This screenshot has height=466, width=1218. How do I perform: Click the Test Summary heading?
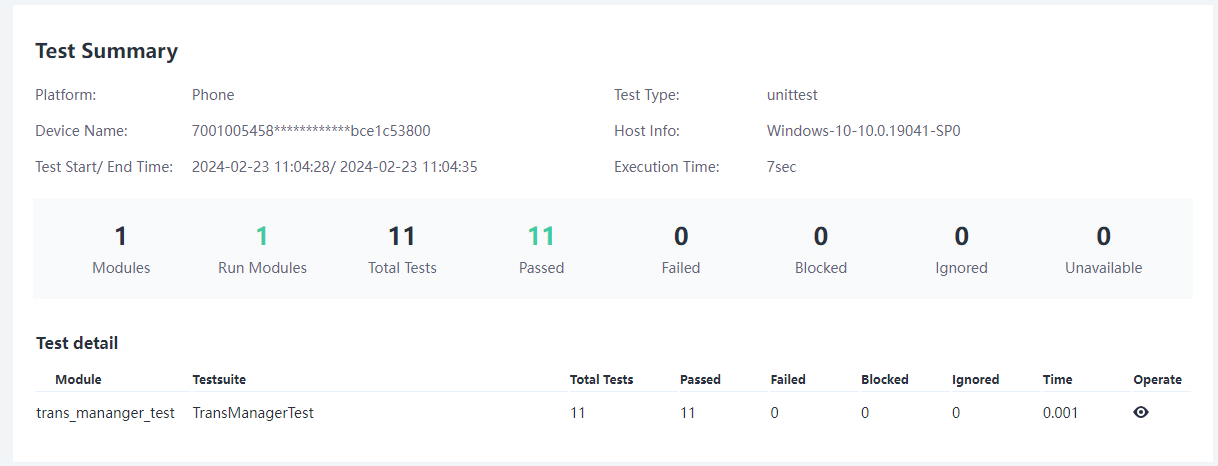[107, 51]
